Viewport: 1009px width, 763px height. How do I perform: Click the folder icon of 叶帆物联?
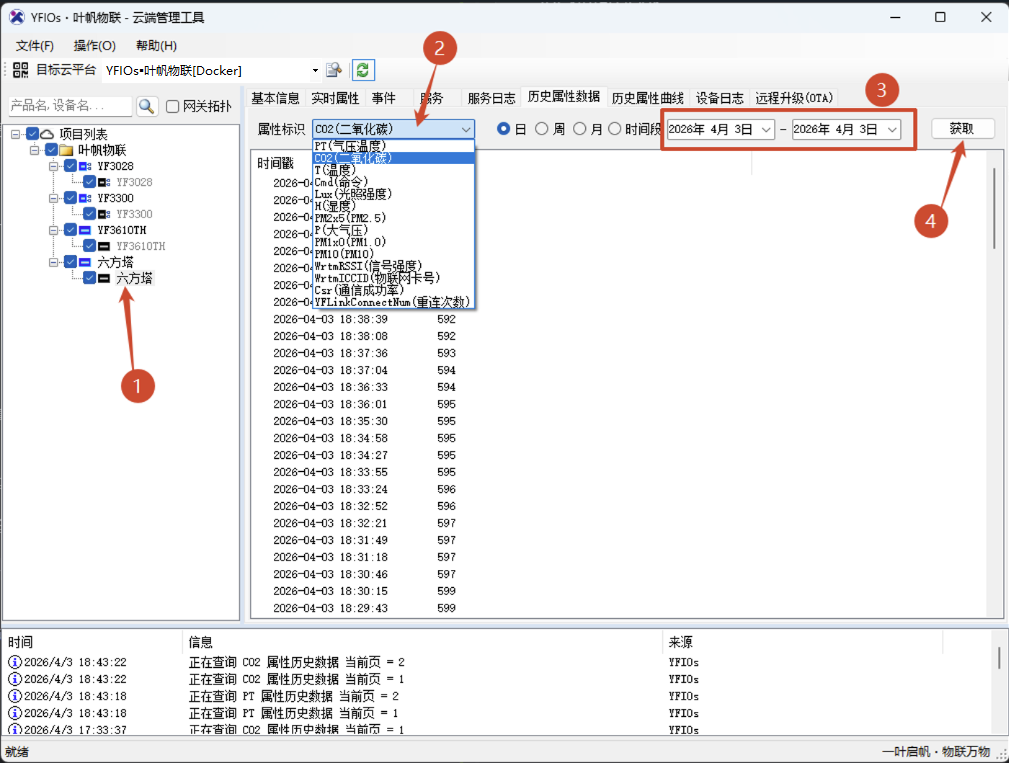point(66,150)
